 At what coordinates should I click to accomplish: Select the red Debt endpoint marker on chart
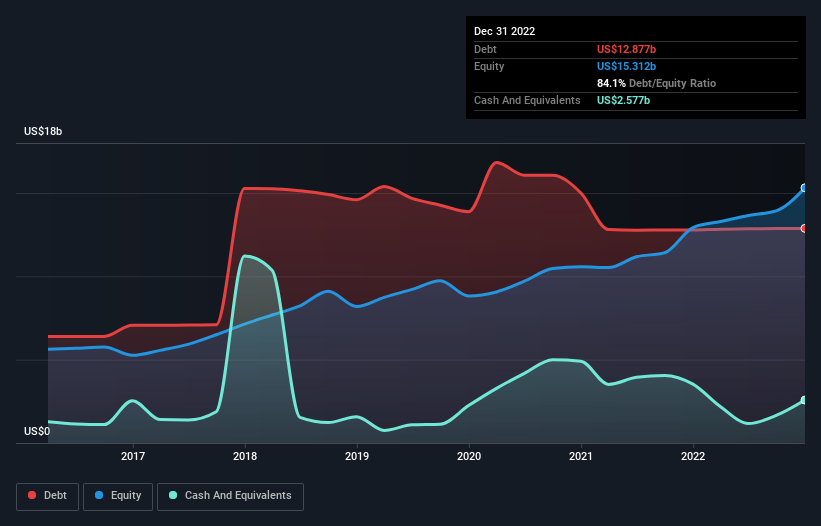tap(804, 229)
